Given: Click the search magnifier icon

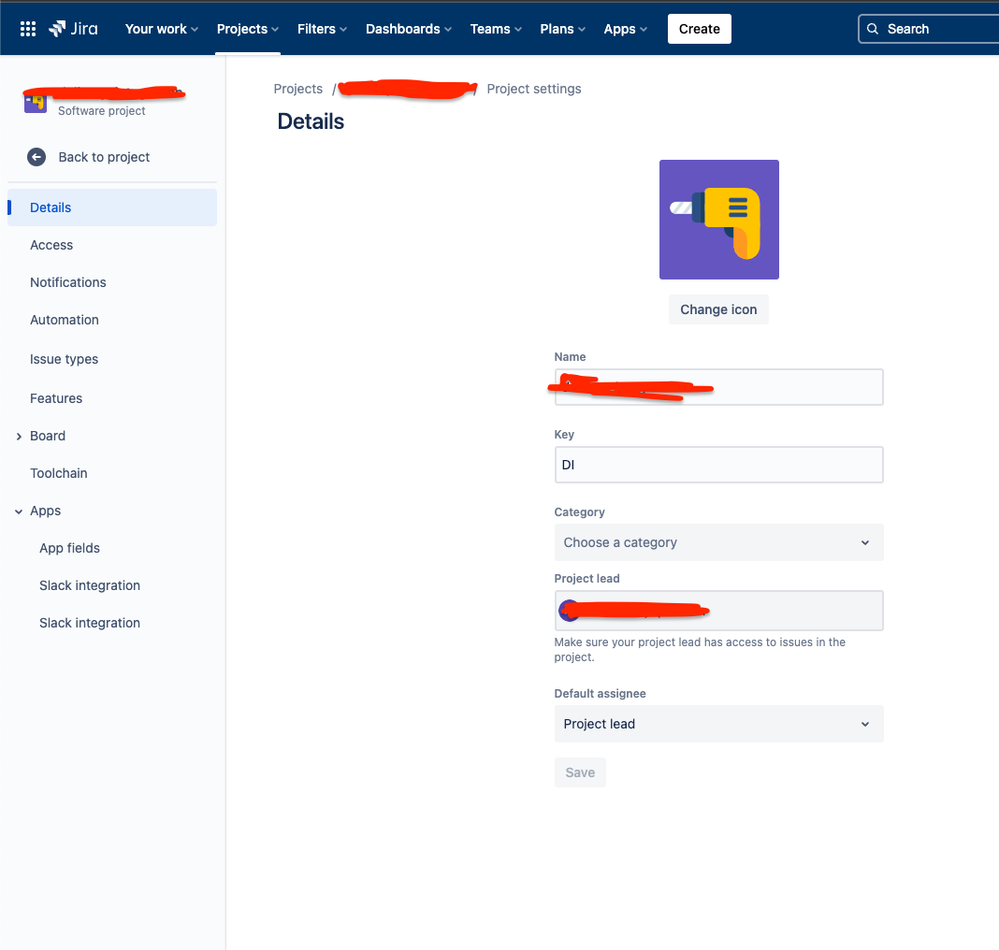Looking at the screenshot, I should tap(874, 28).
